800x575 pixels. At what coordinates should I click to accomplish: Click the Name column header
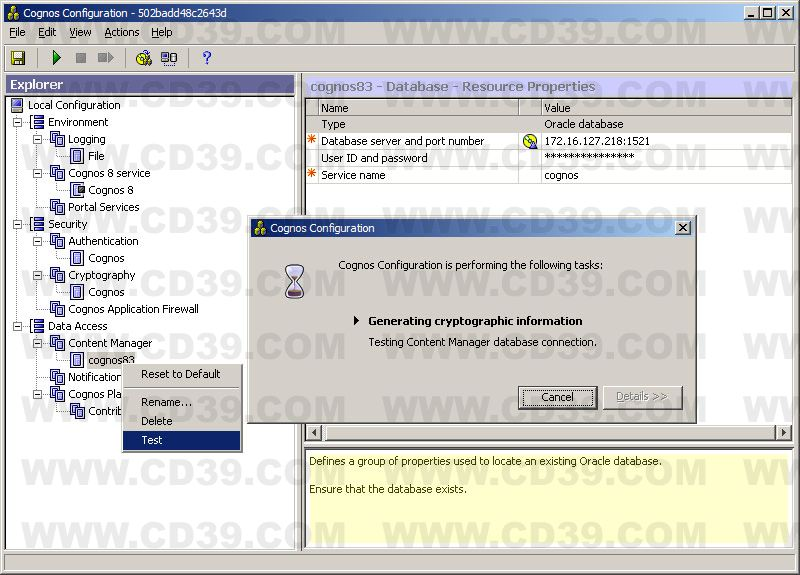[418, 108]
